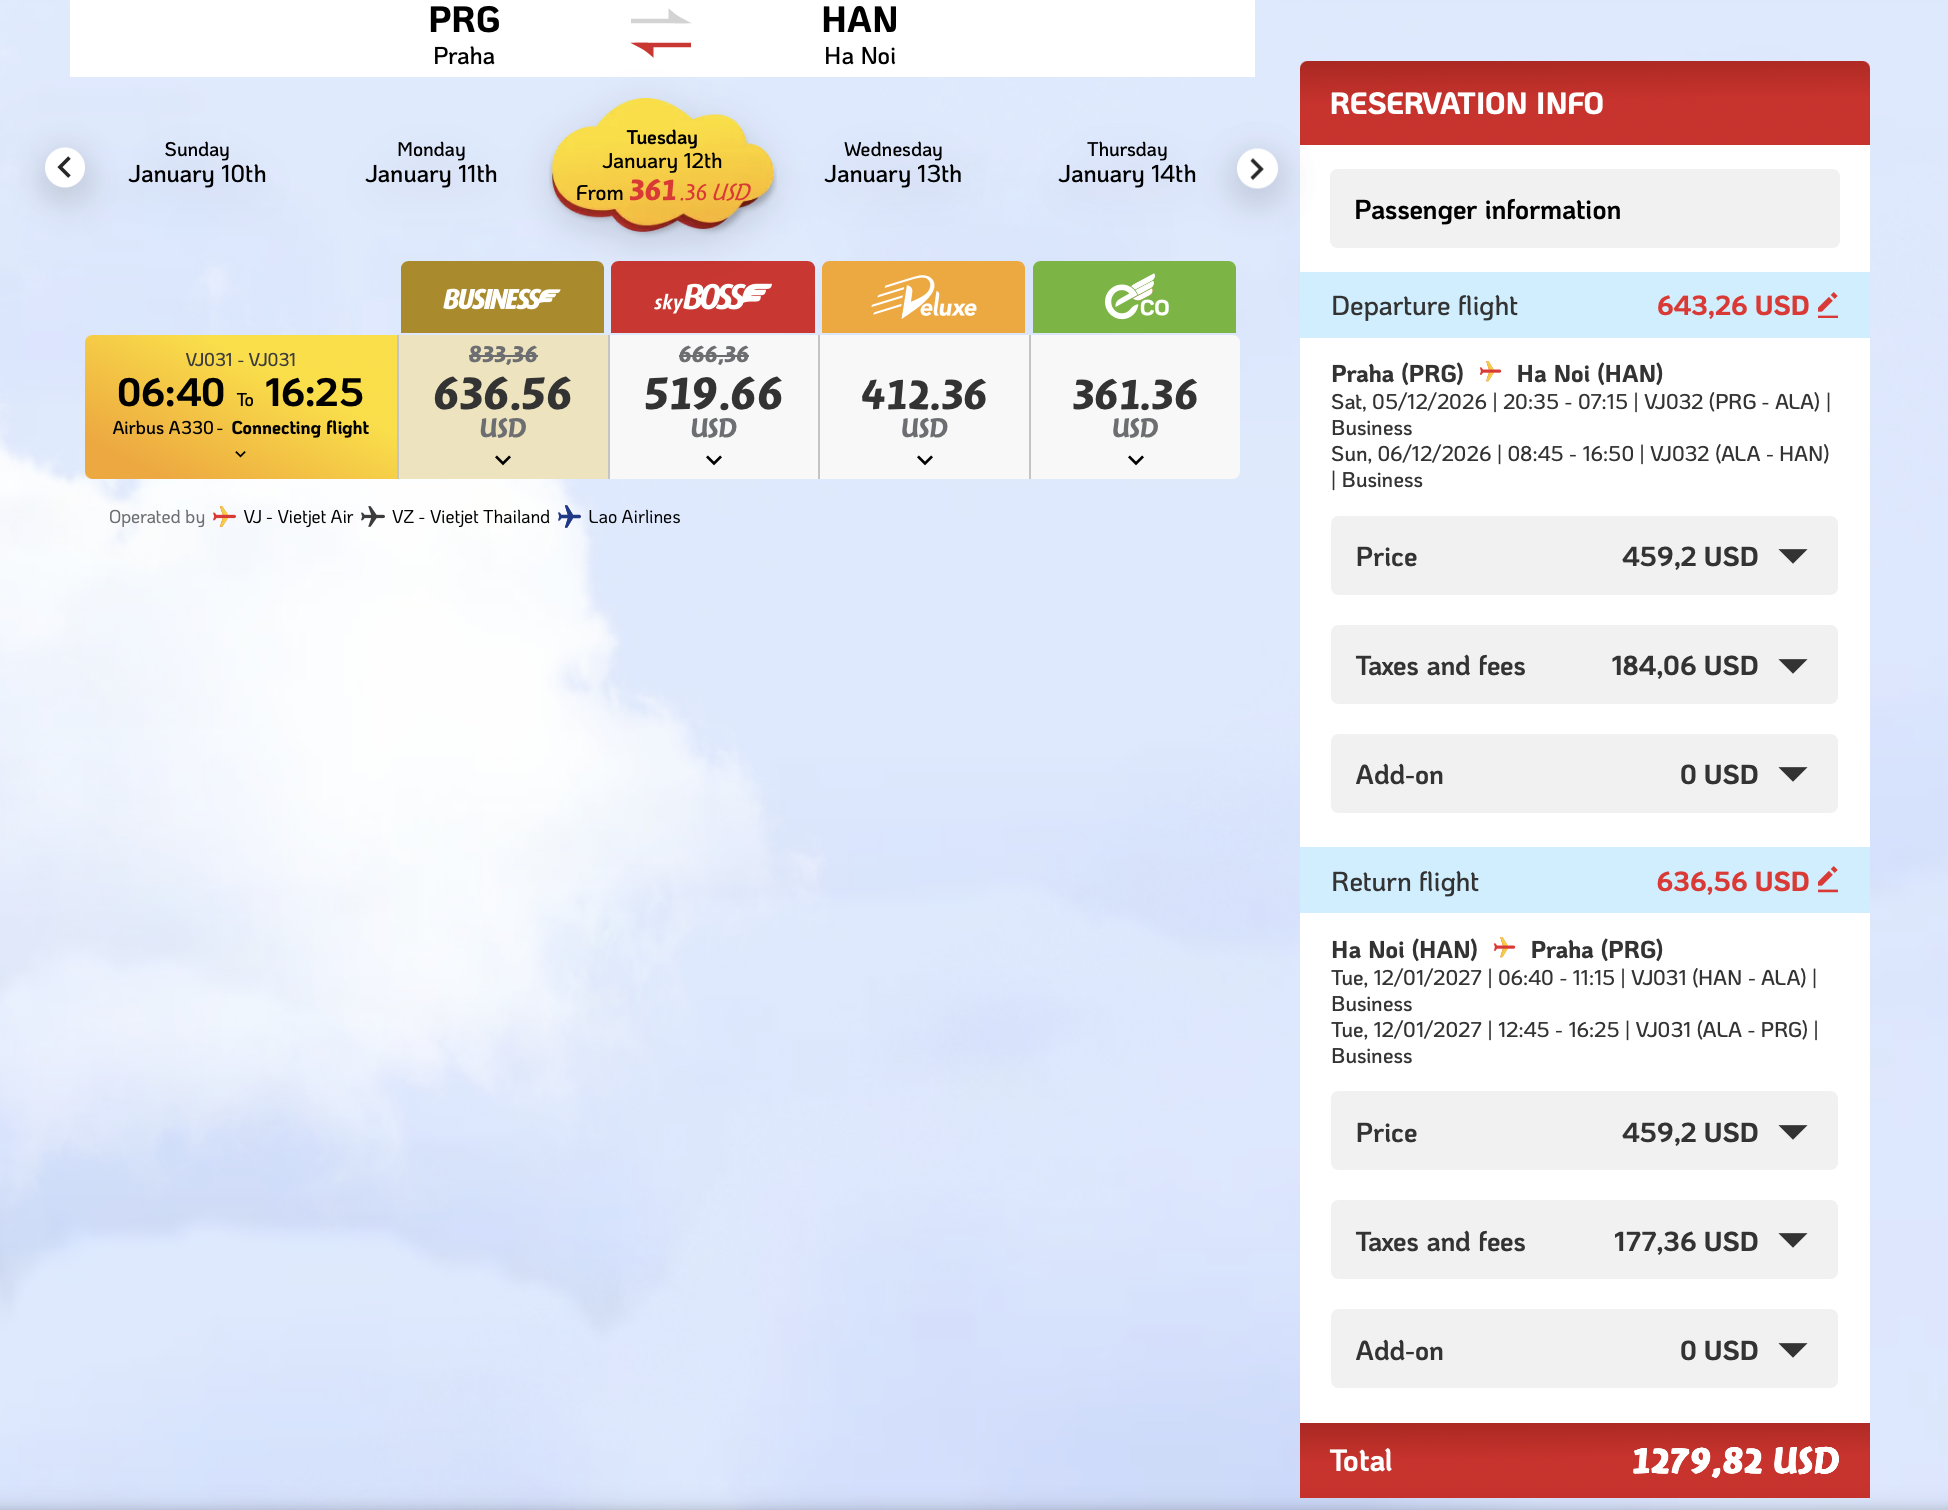The width and height of the screenshot is (1948, 1510).
Task: Click the struck-through 833,36 Business price
Action: click(x=503, y=355)
